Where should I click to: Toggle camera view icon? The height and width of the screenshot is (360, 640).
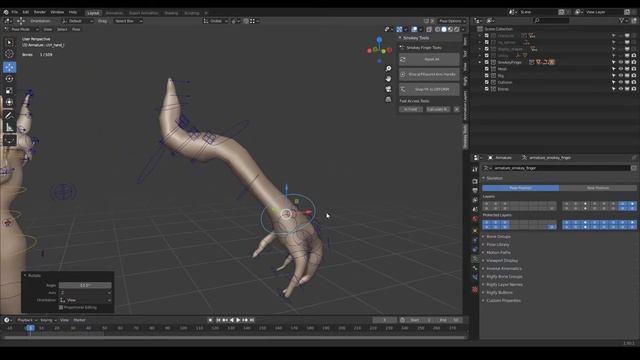pyautogui.click(x=388, y=89)
